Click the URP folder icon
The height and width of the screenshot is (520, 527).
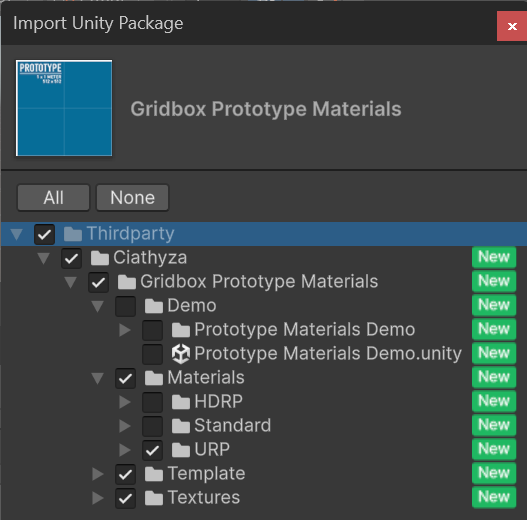coord(181,450)
